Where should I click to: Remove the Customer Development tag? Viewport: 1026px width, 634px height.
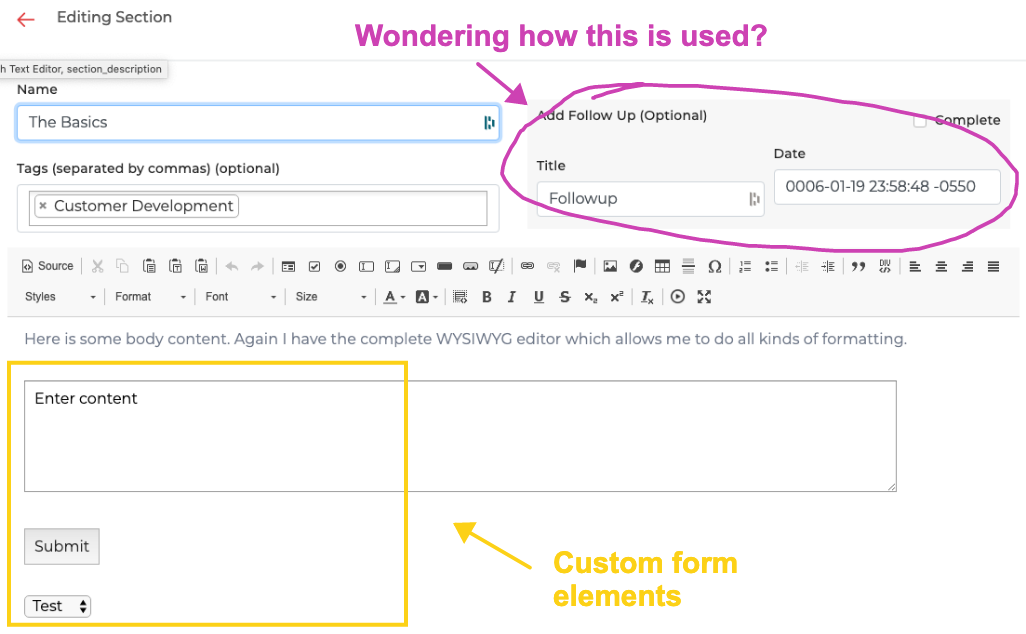pyautogui.click(x=43, y=205)
